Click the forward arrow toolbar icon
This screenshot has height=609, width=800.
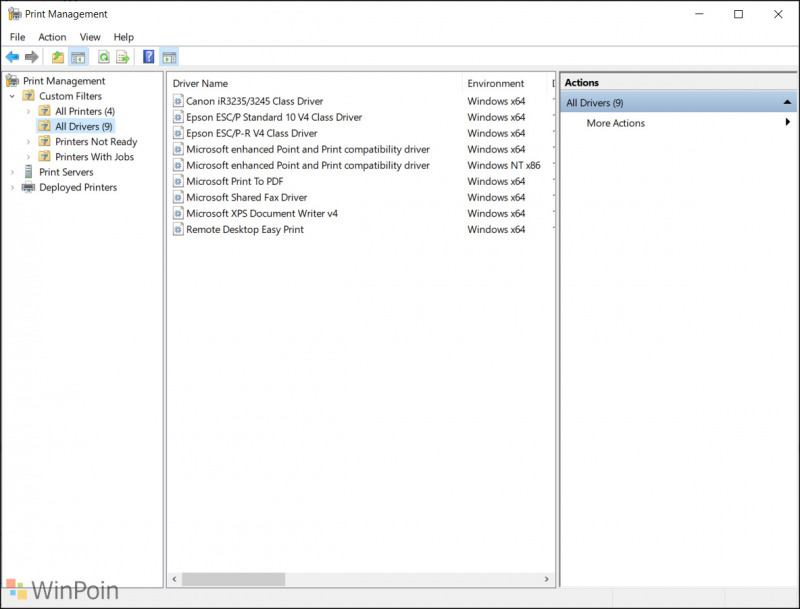32,57
